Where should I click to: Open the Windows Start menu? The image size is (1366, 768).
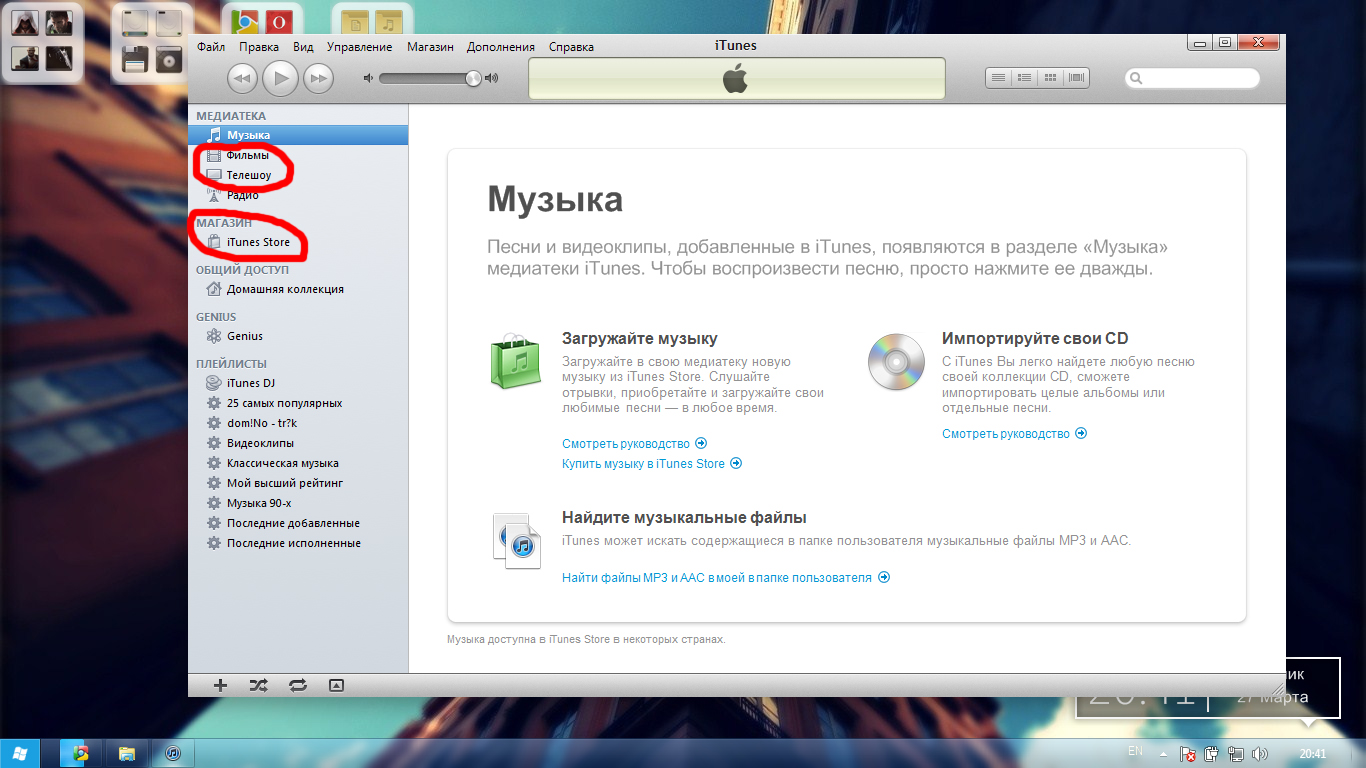coord(20,753)
